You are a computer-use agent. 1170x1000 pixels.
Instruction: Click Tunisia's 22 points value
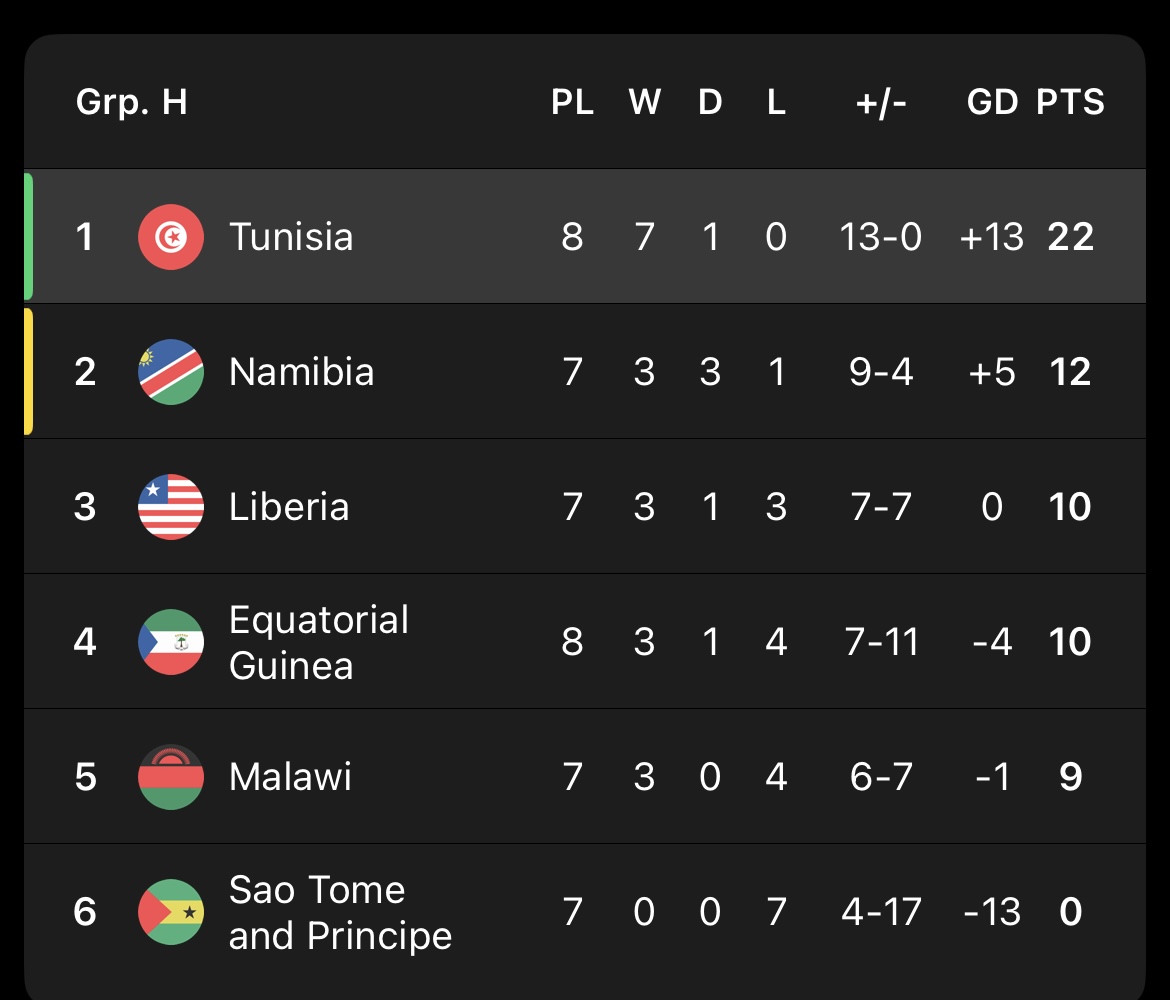(x=1070, y=237)
